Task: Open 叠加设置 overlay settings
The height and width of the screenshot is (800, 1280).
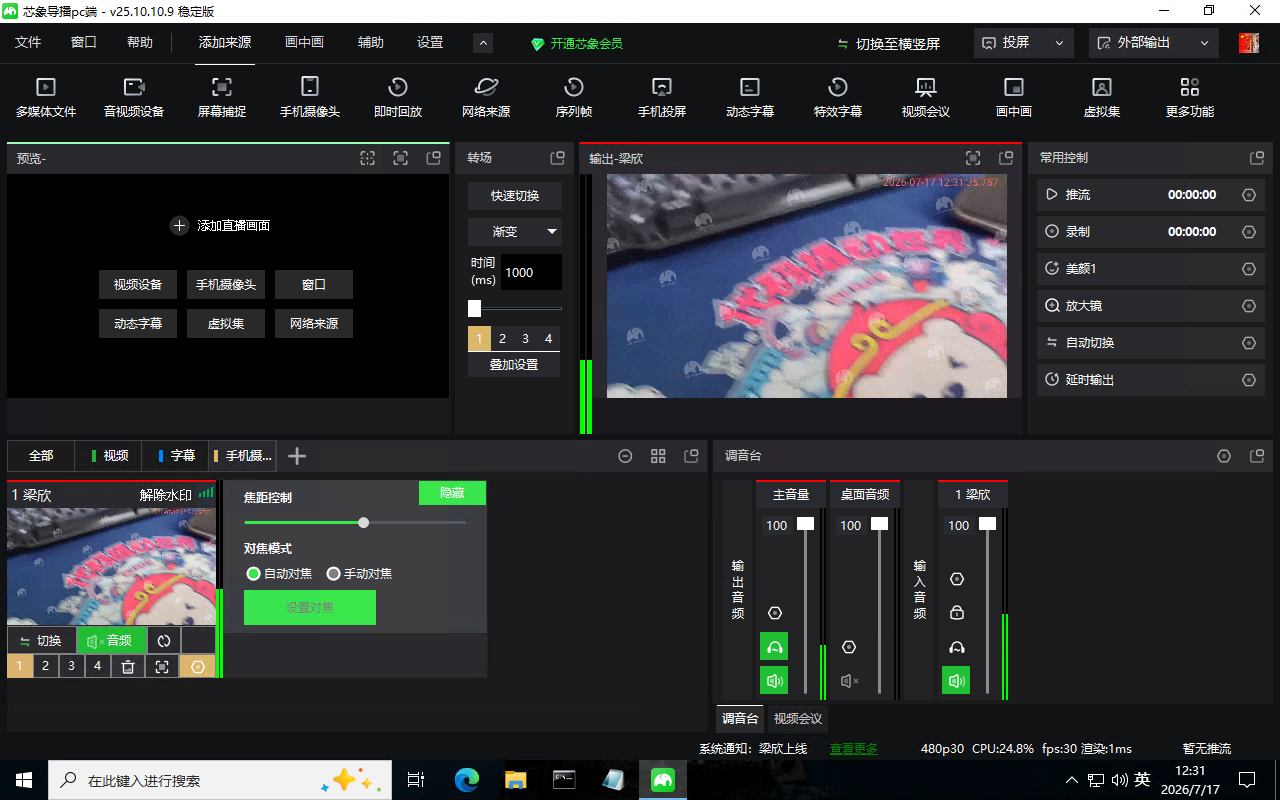Action: pos(514,365)
